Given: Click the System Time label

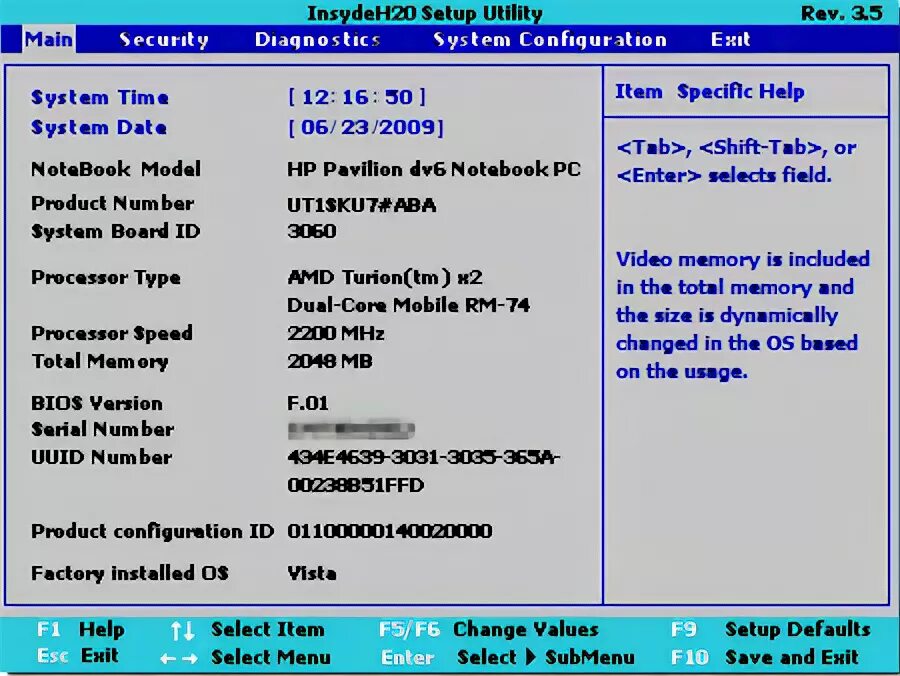Looking at the screenshot, I should 100,97.
